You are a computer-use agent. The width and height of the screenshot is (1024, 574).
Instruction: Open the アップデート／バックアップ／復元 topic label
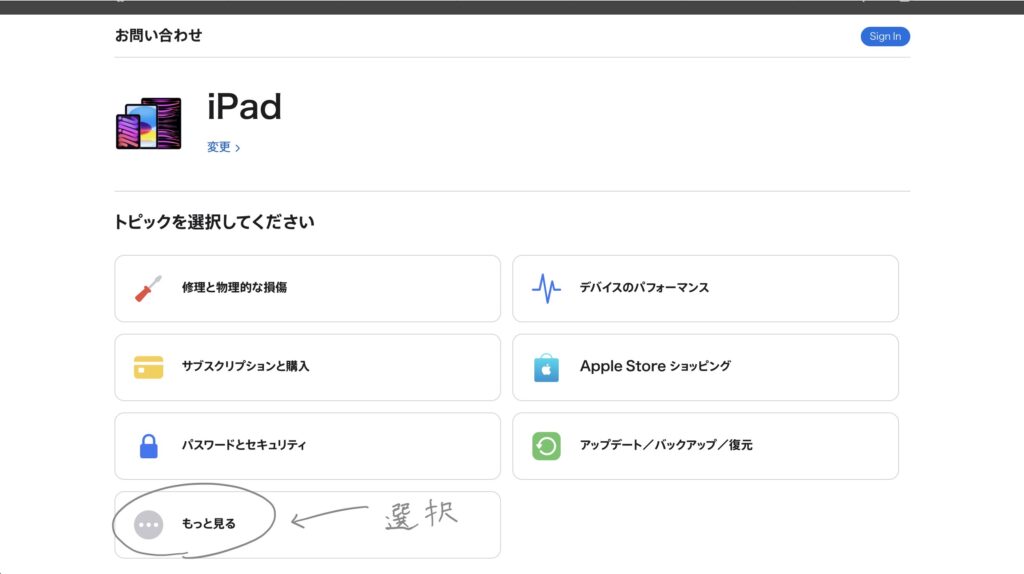(666, 445)
